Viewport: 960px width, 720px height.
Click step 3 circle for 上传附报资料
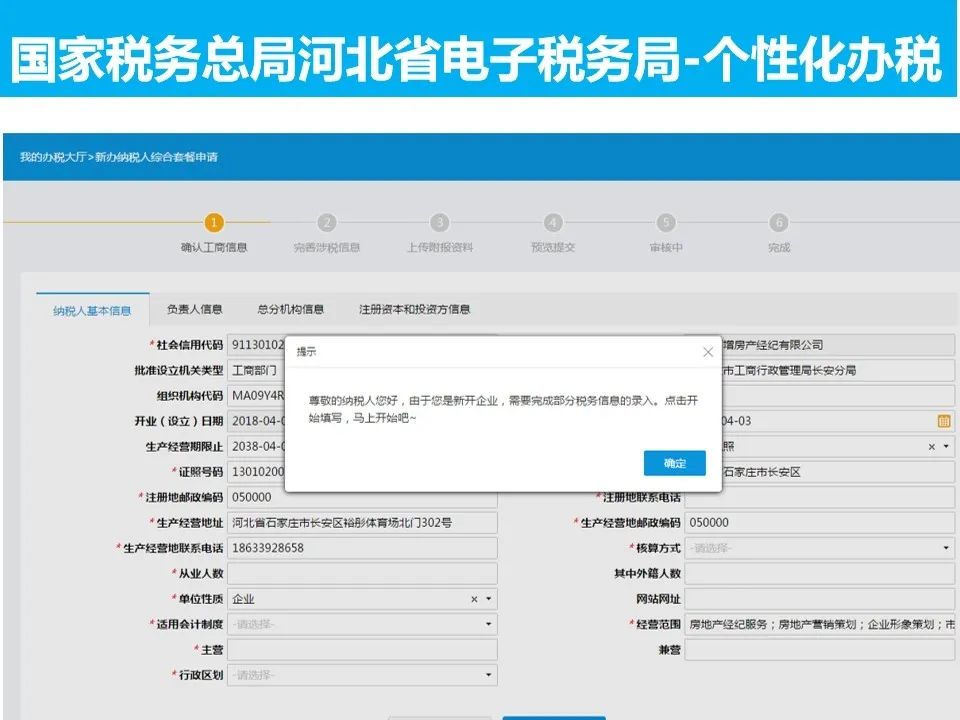pos(440,222)
